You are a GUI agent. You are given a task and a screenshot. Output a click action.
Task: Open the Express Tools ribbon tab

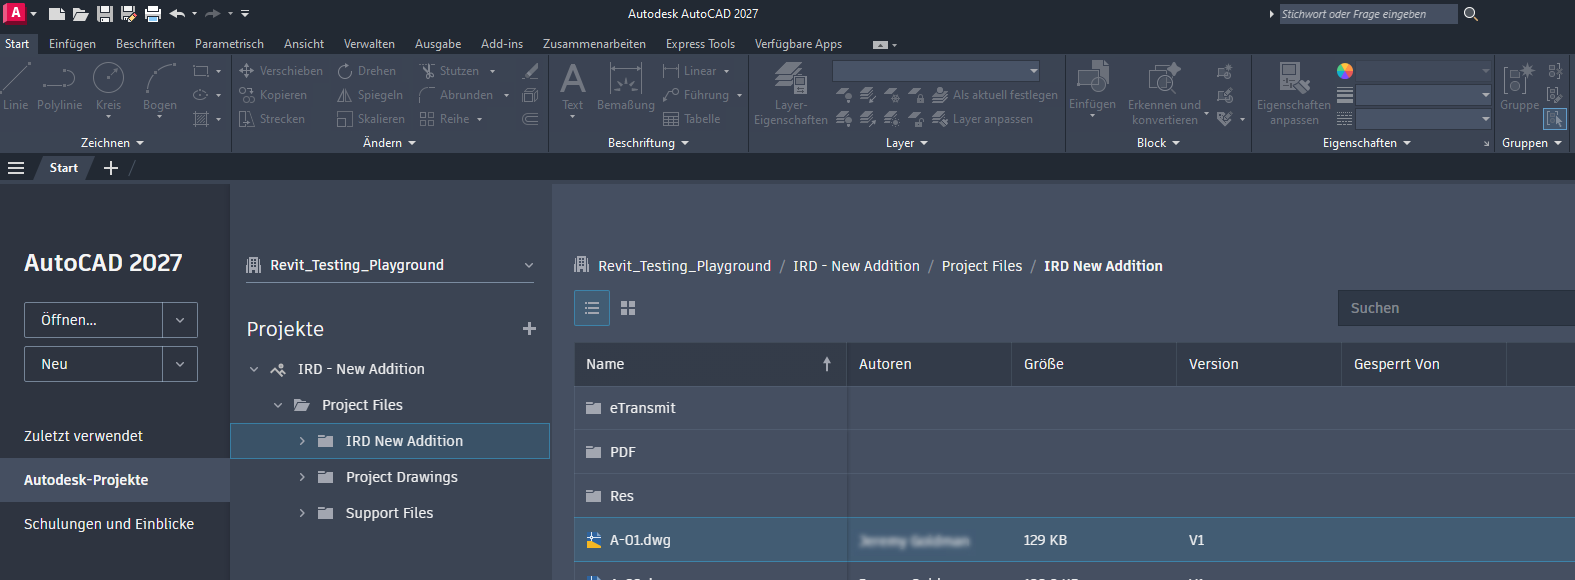coord(700,44)
